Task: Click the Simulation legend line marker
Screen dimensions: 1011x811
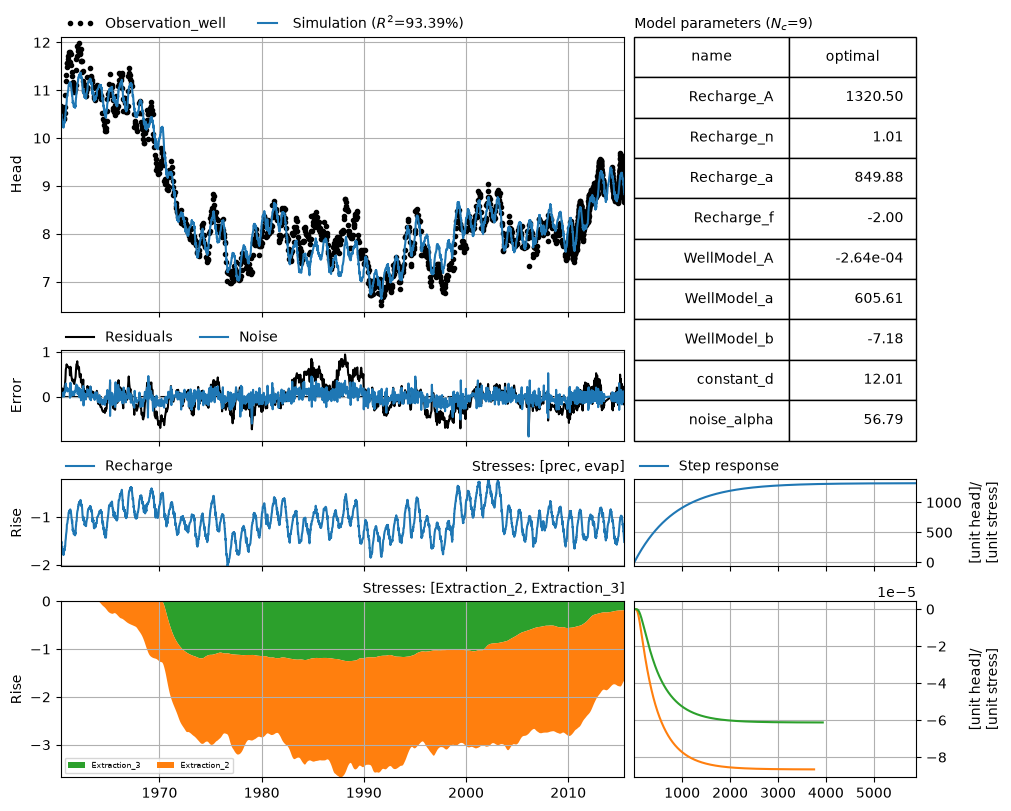Action: (267, 23)
